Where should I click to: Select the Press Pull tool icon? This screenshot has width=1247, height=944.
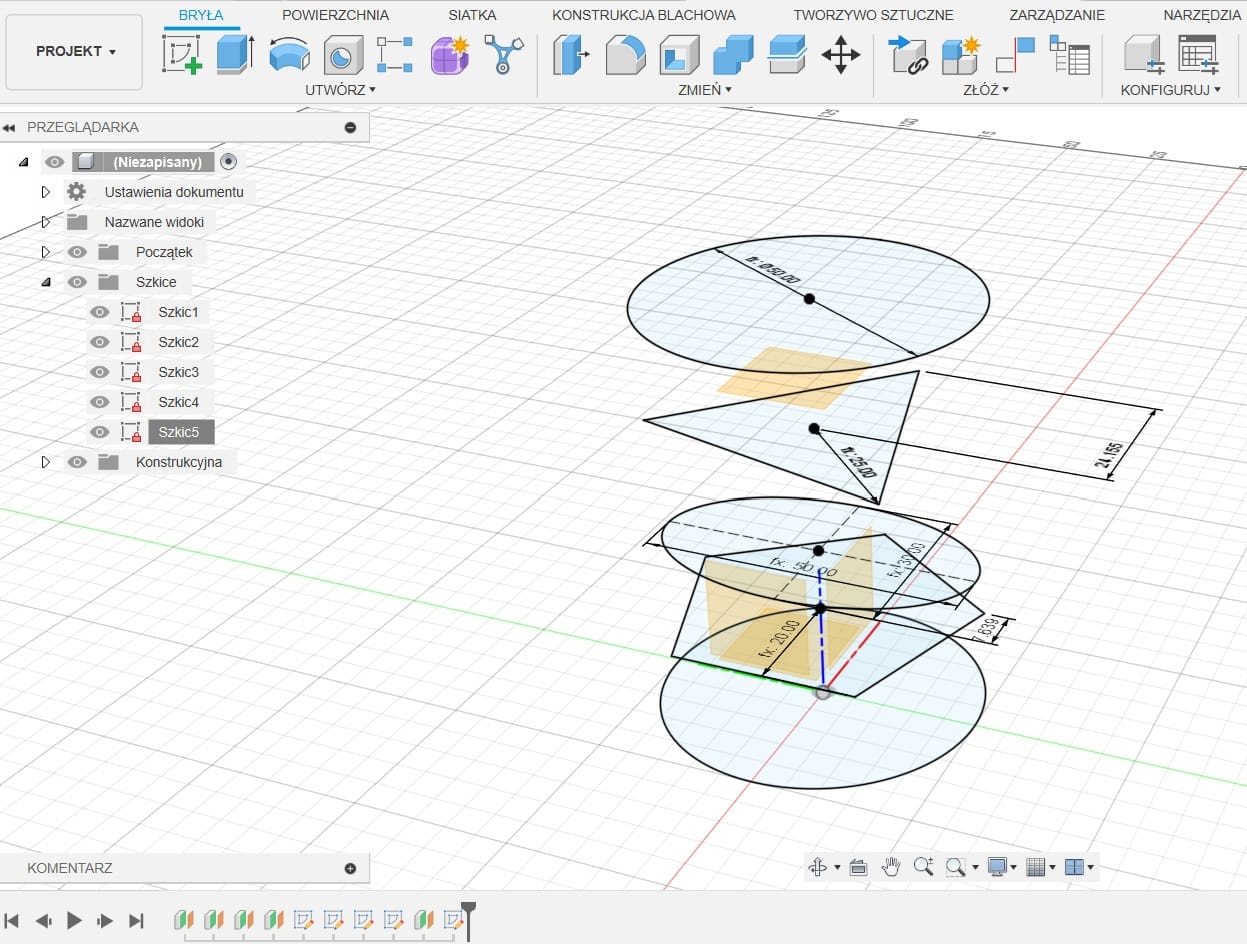point(572,54)
